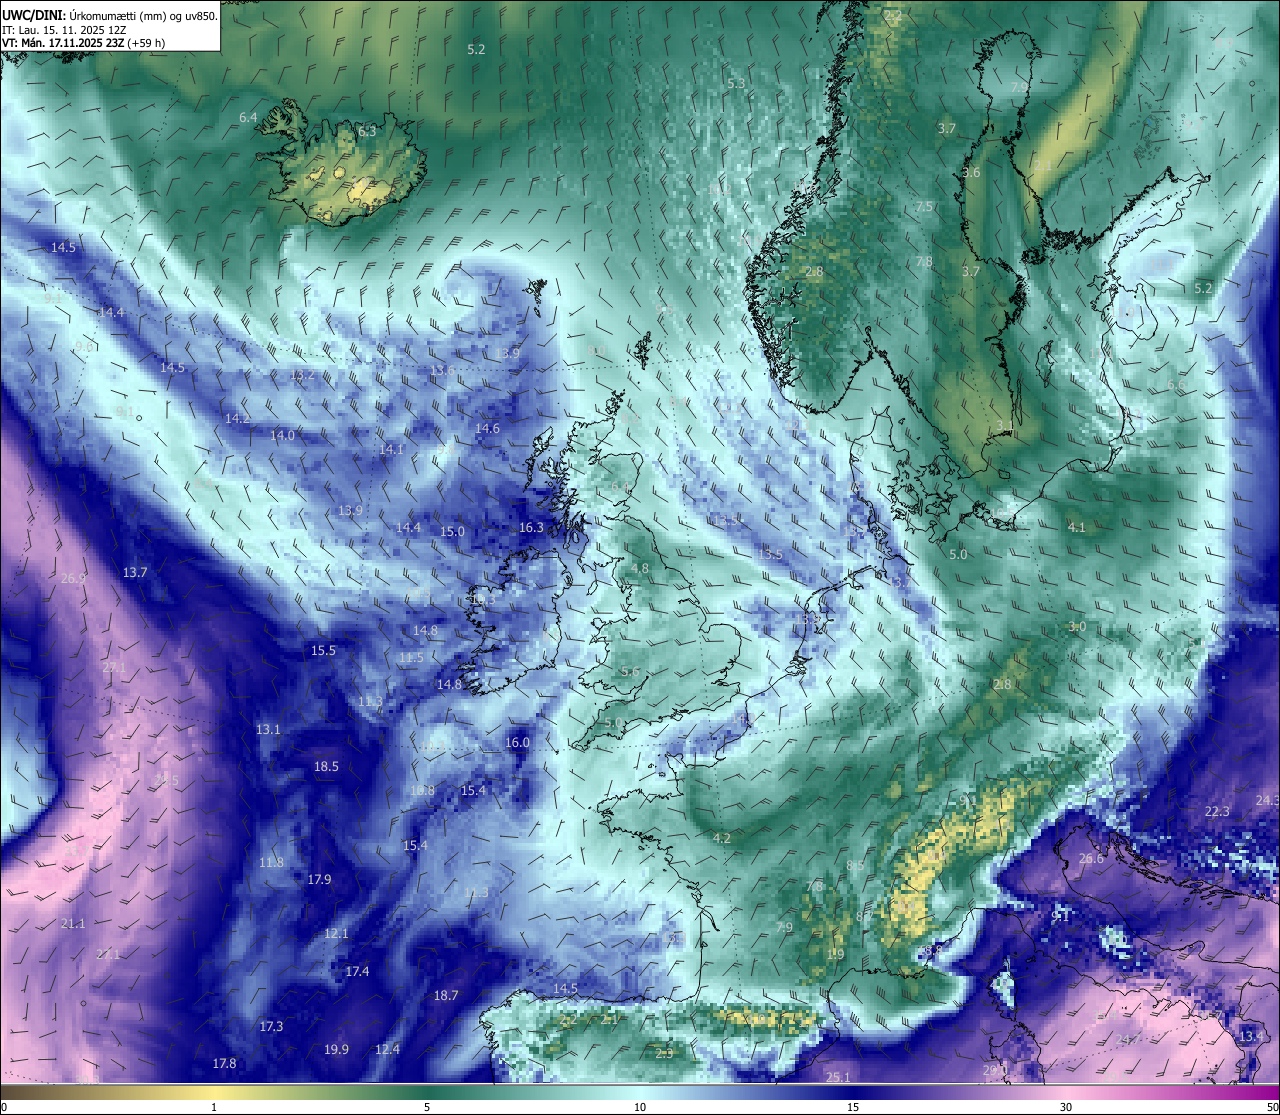Click the 11.5 value over Ireland

[x=411, y=658]
